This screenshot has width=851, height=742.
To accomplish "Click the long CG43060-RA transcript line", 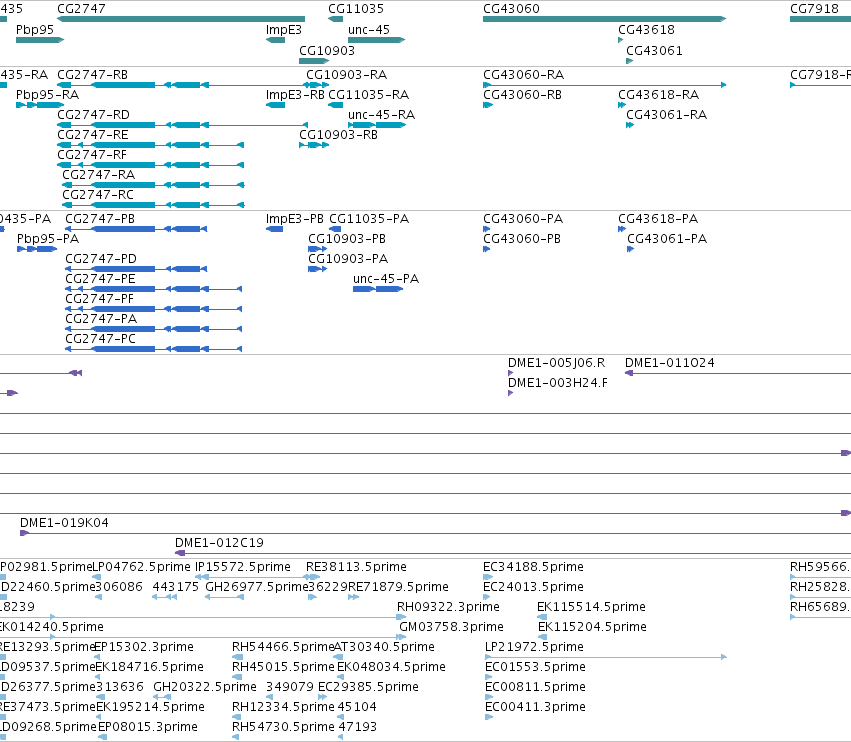I will 605,85.
